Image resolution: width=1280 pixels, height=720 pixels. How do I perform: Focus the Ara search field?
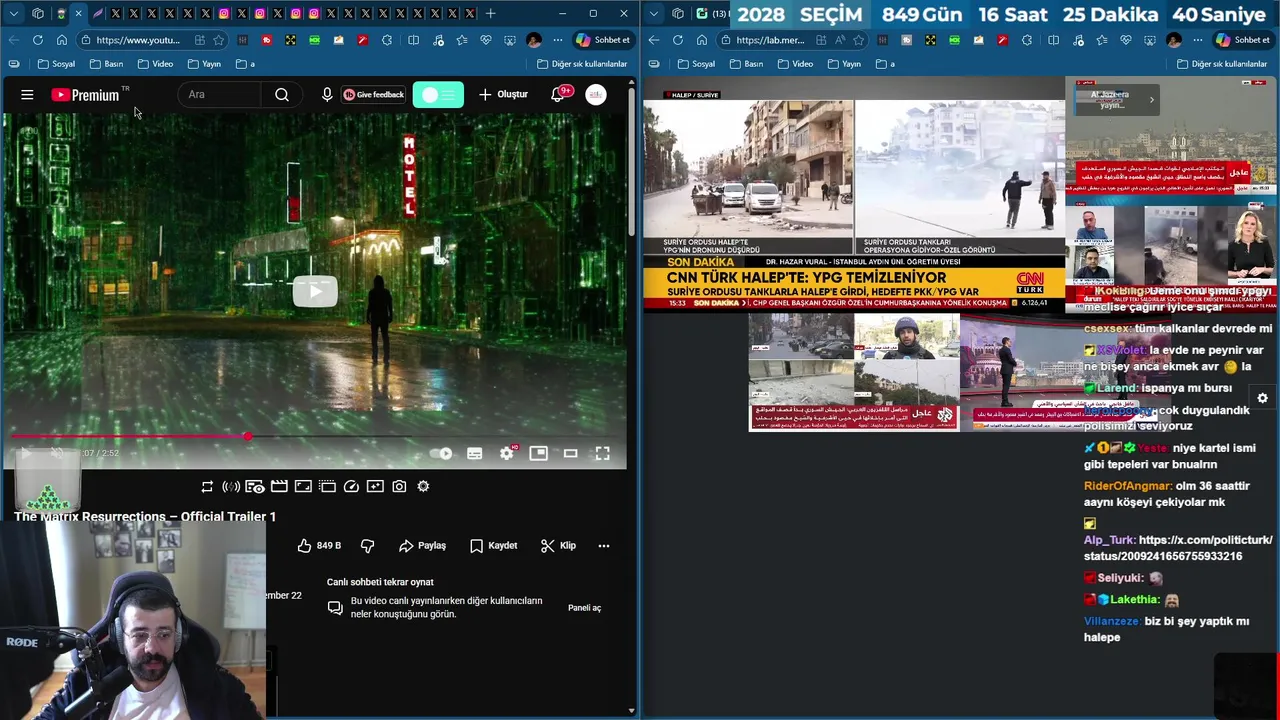pos(222,95)
